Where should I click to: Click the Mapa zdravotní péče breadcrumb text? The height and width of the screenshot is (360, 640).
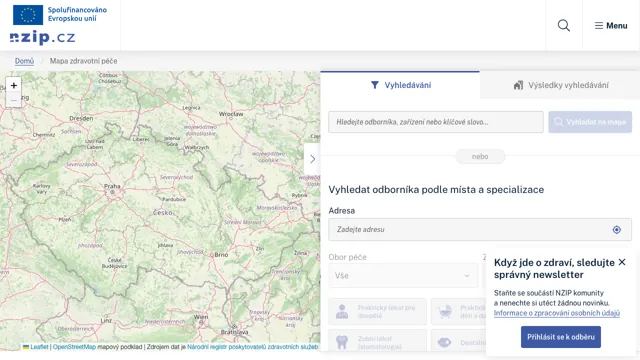pos(83,61)
